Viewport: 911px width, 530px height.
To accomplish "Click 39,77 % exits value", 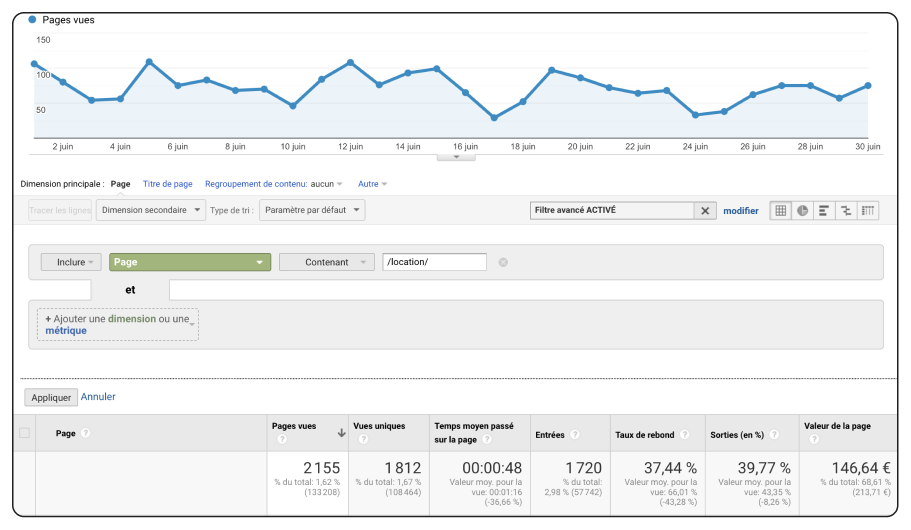I will point(764,468).
